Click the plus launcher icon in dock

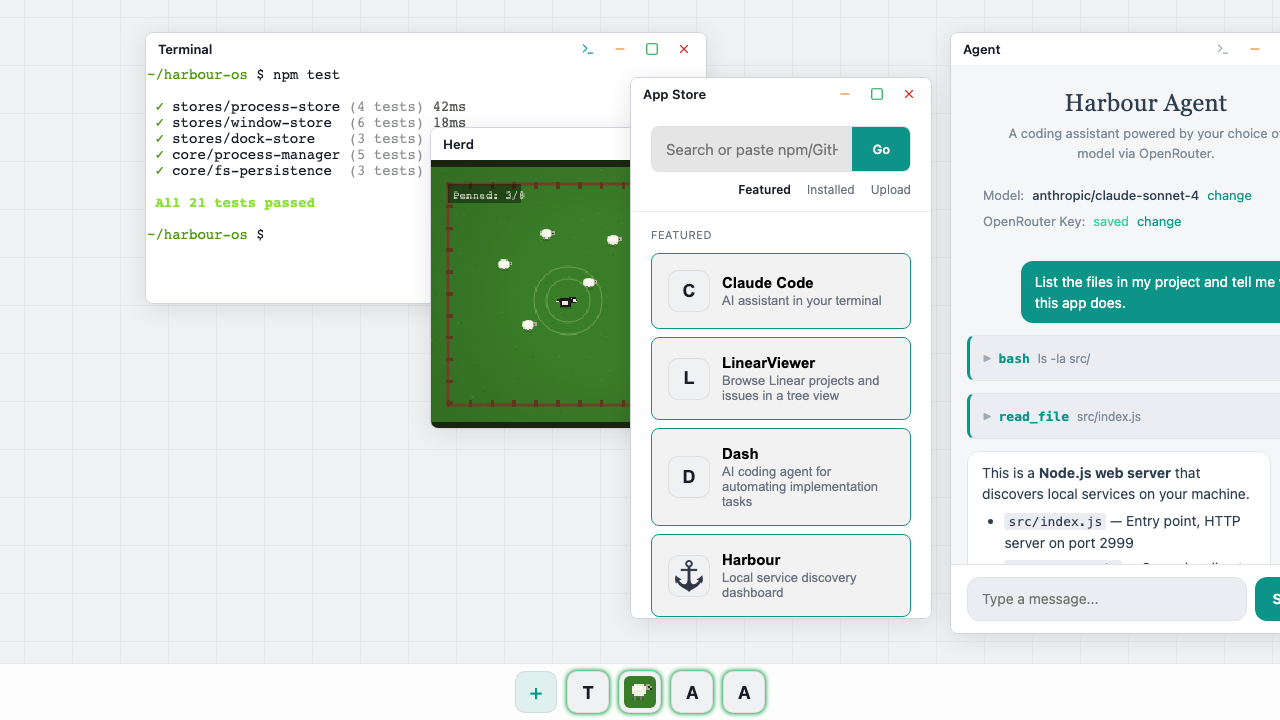click(536, 693)
